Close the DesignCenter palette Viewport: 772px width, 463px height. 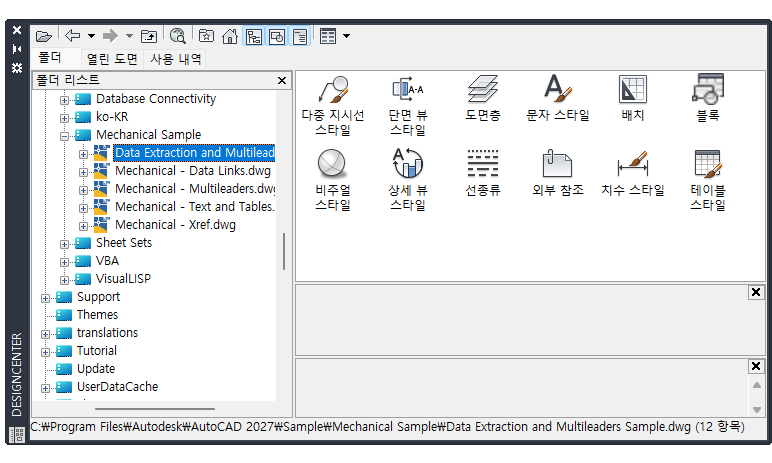17,30
